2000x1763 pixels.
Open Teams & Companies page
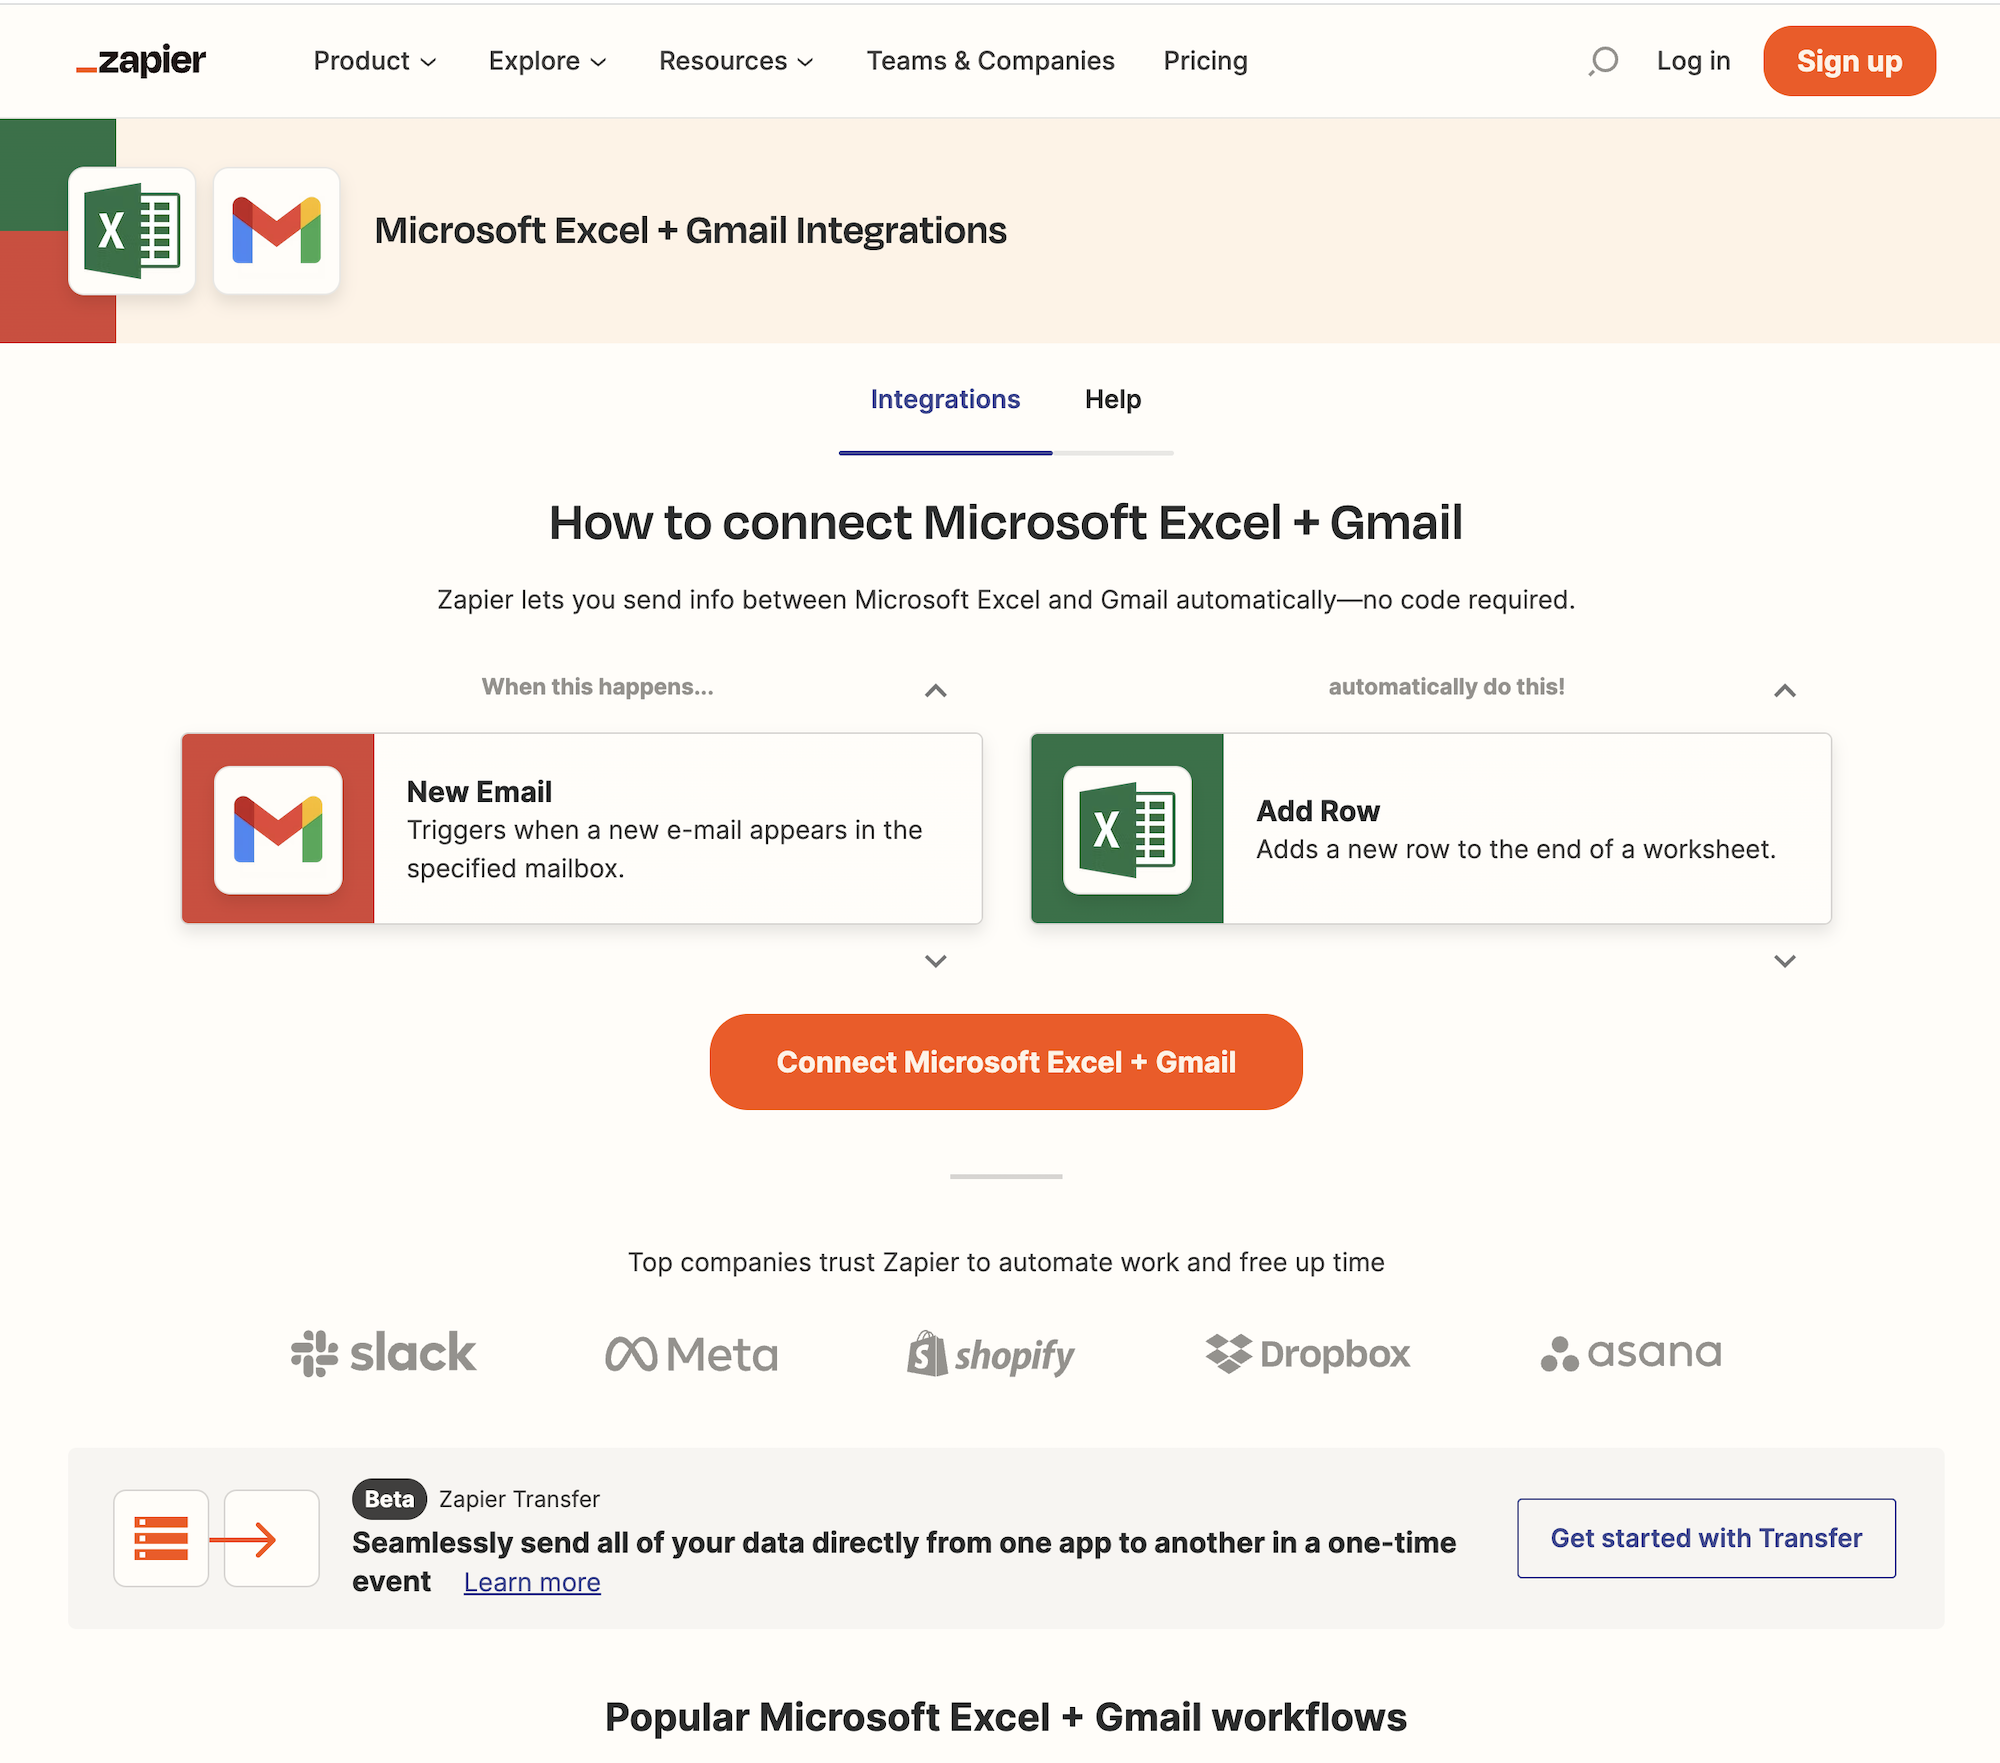pyautogui.click(x=990, y=61)
